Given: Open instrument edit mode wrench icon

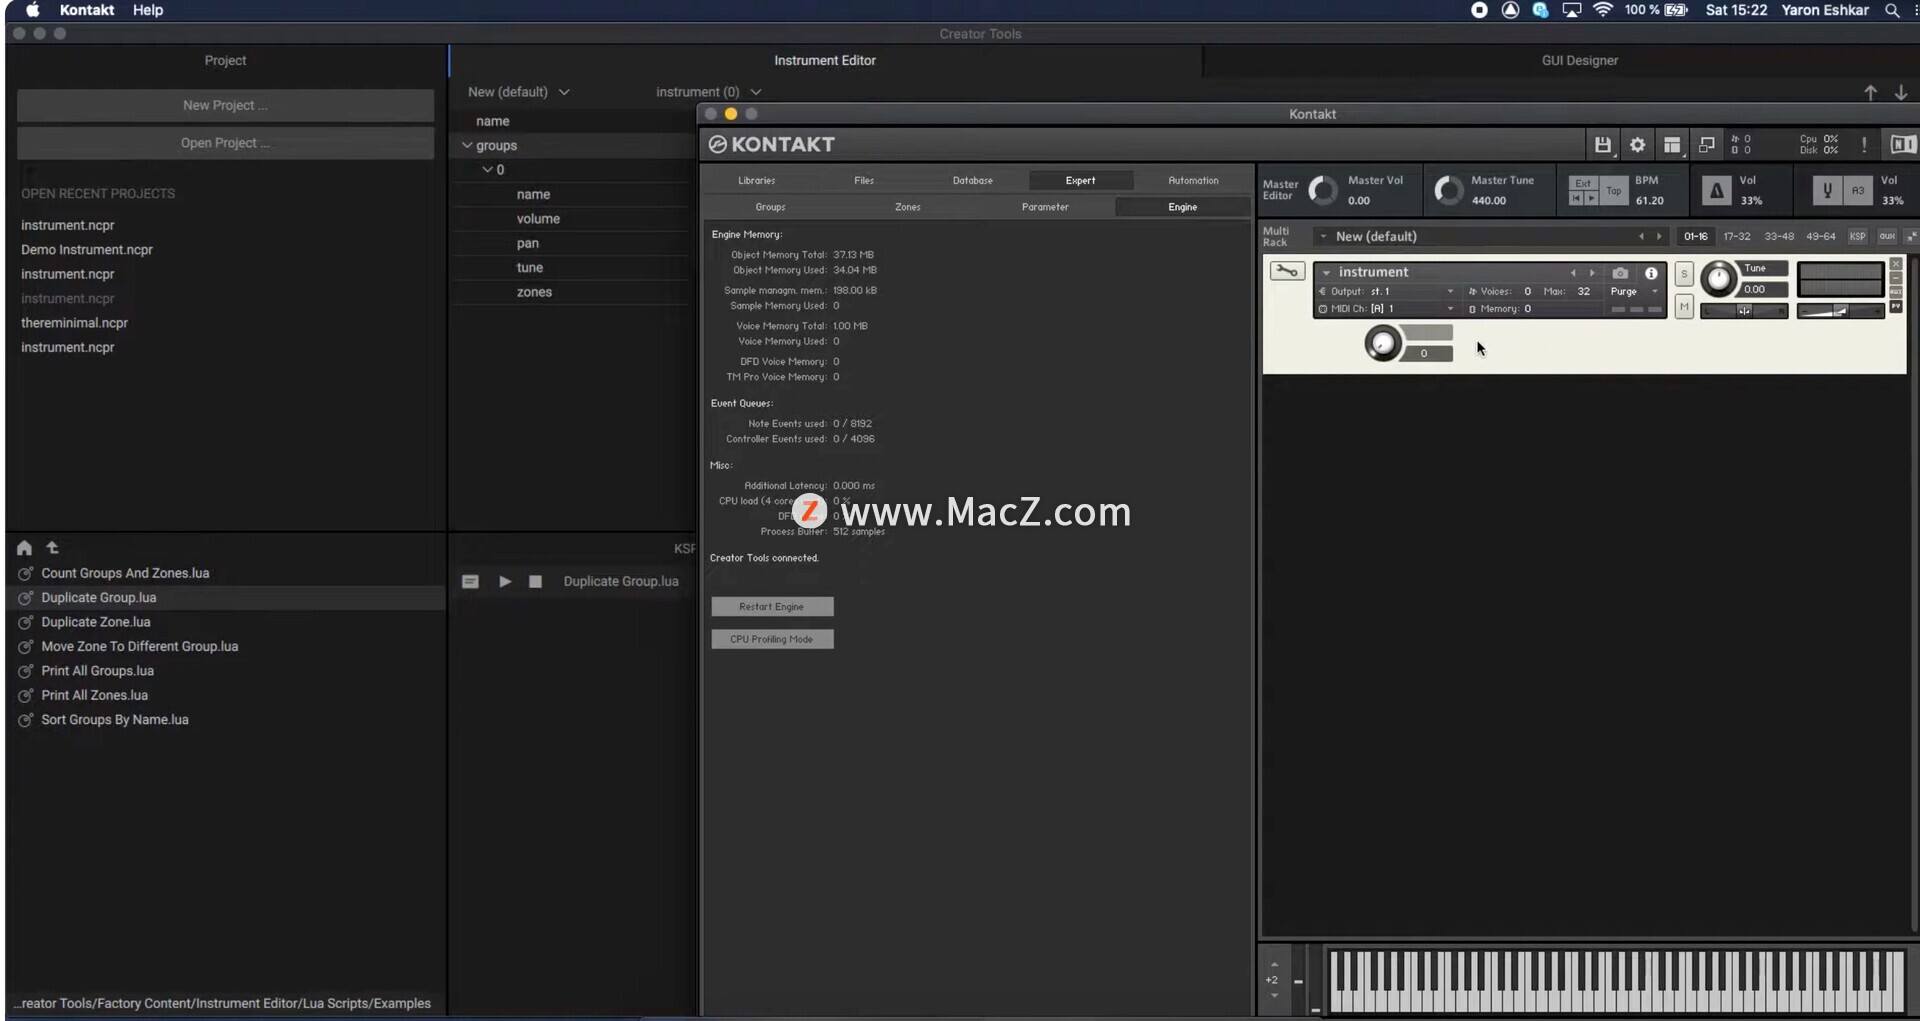Looking at the screenshot, I should 1287,271.
